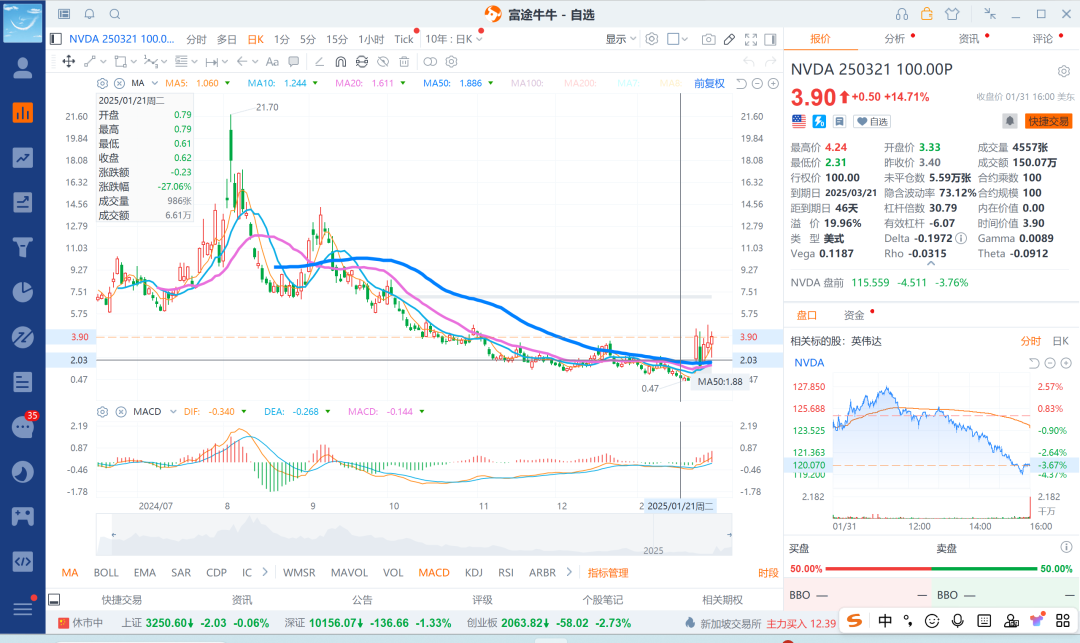The height and width of the screenshot is (643, 1080).
Task: Expand the MA indicator type dropdown
Action: pyautogui.click(x=155, y=83)
